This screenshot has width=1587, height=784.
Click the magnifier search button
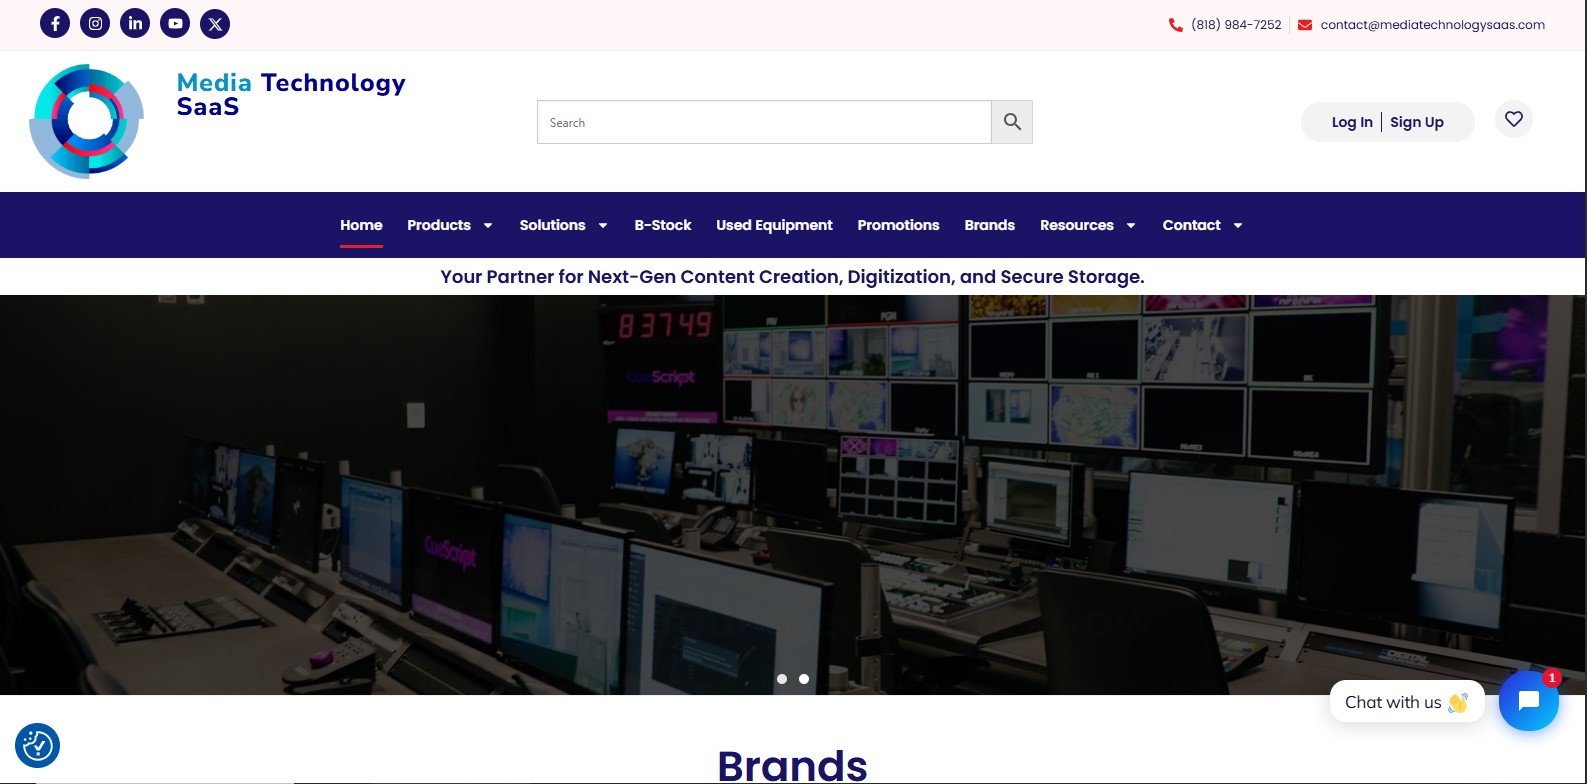pos(1012,122)
